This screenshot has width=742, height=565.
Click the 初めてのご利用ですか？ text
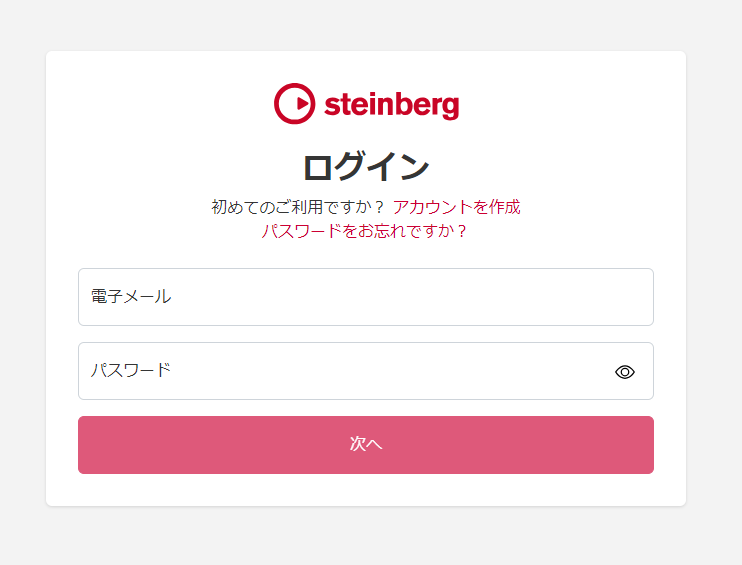point(298,207)
